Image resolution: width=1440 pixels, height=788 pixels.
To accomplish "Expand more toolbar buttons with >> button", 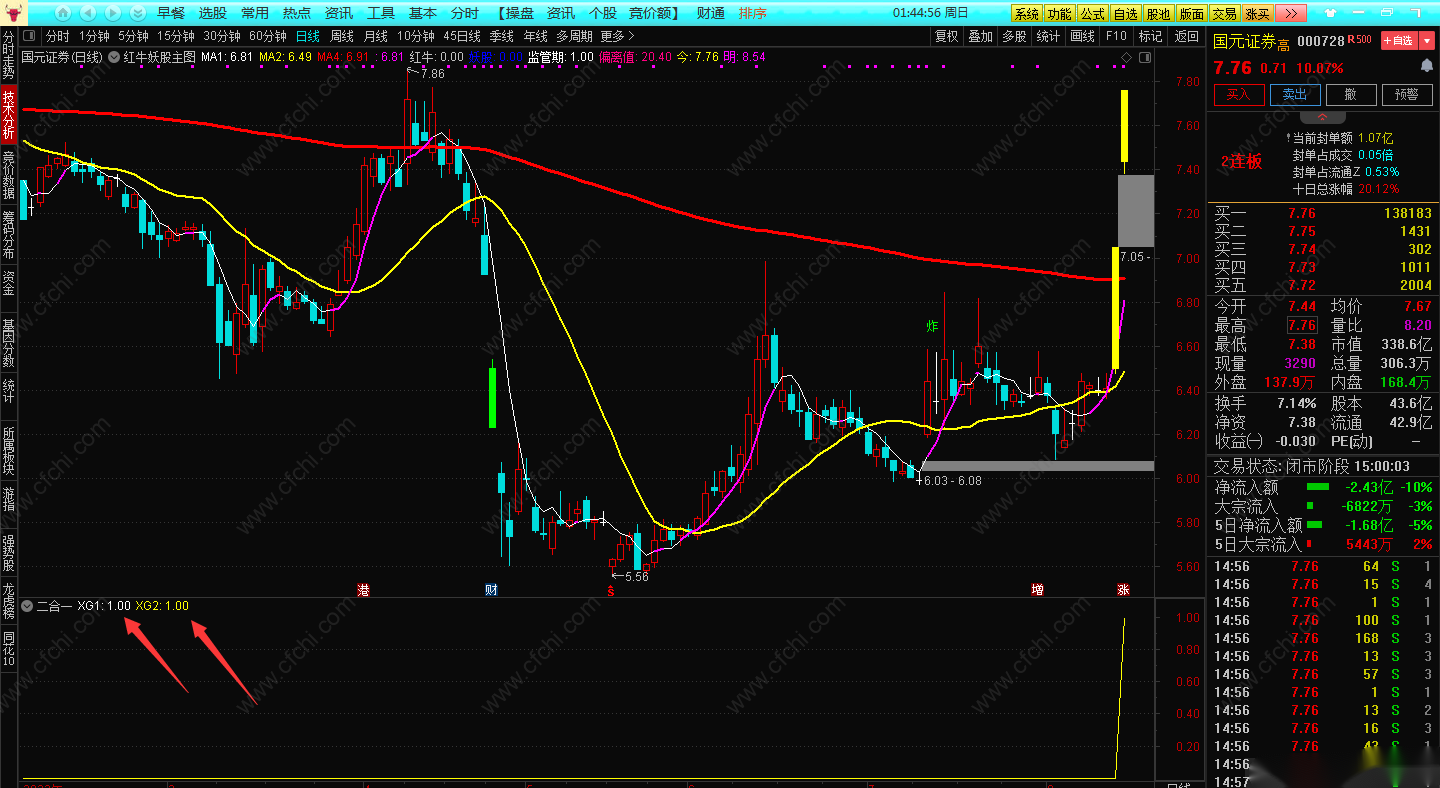I will (1291, 13).
